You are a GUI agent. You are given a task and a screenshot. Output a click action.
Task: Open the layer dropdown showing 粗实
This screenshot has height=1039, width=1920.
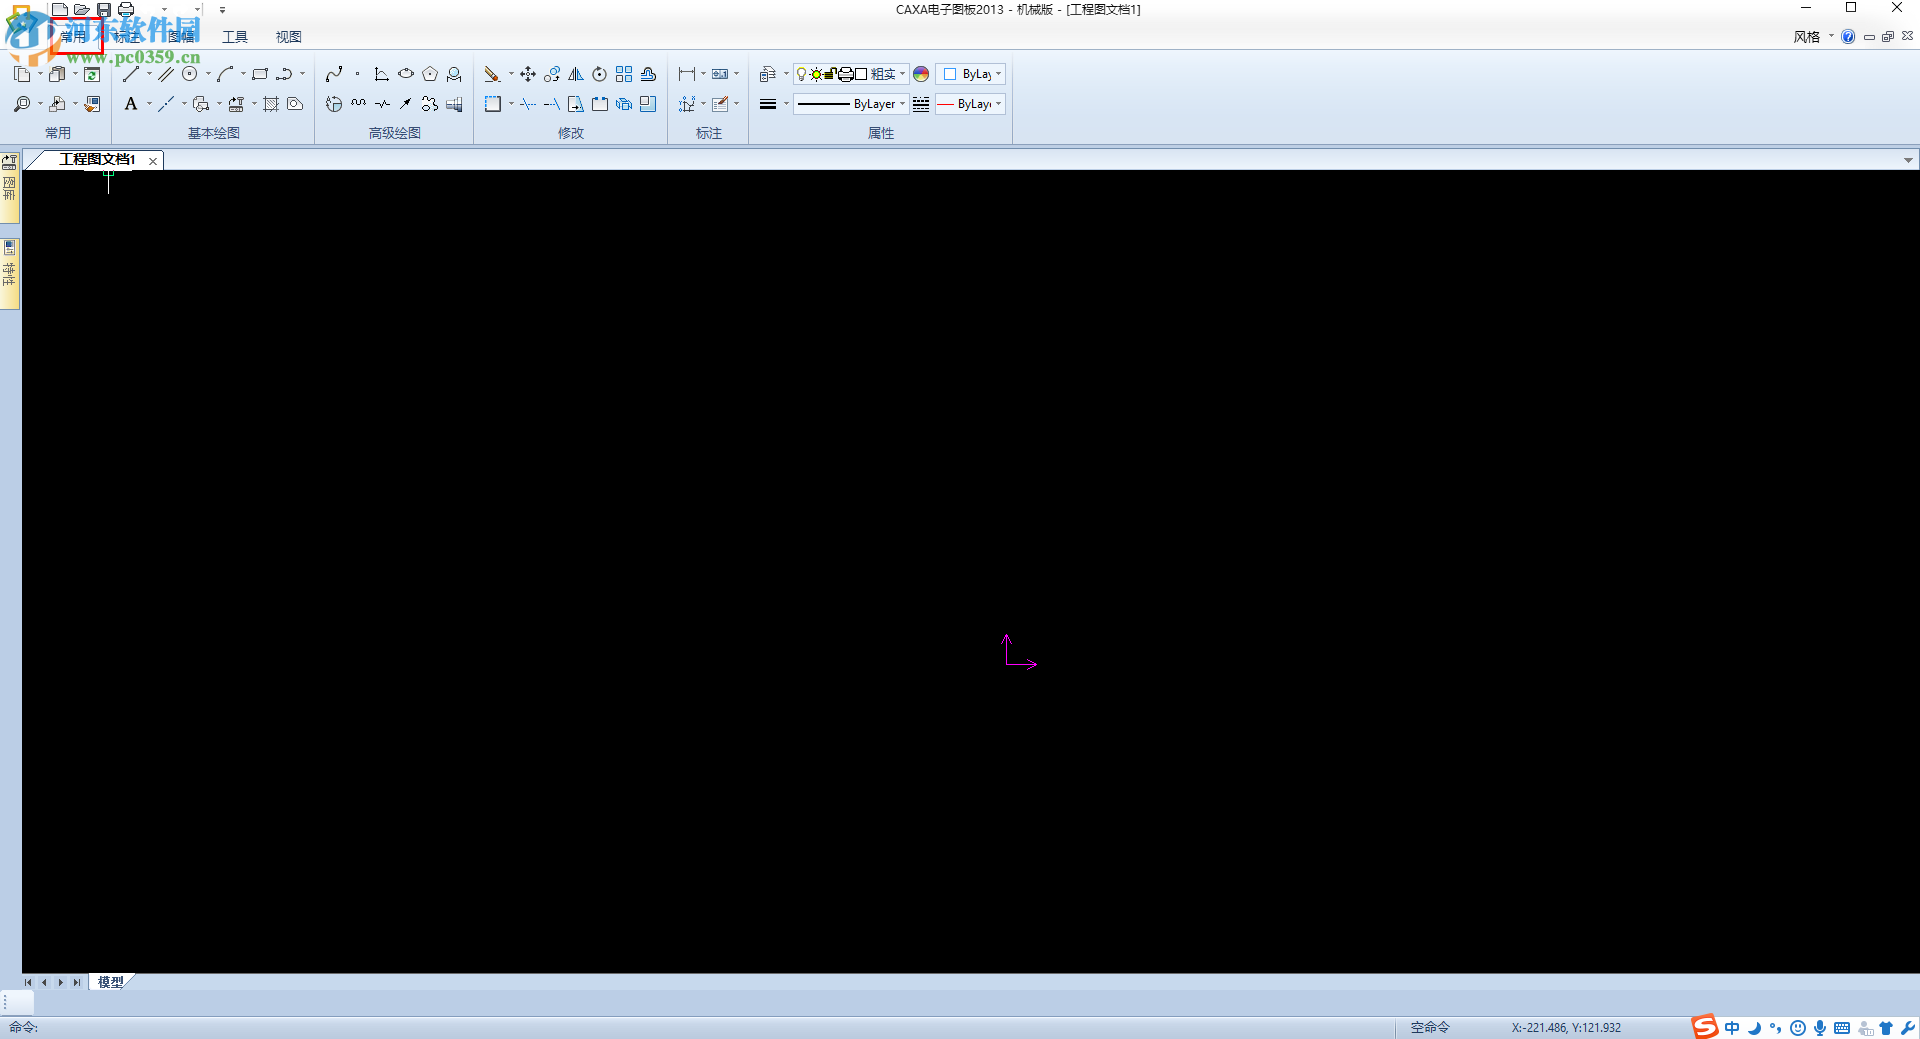coord(902,74)
